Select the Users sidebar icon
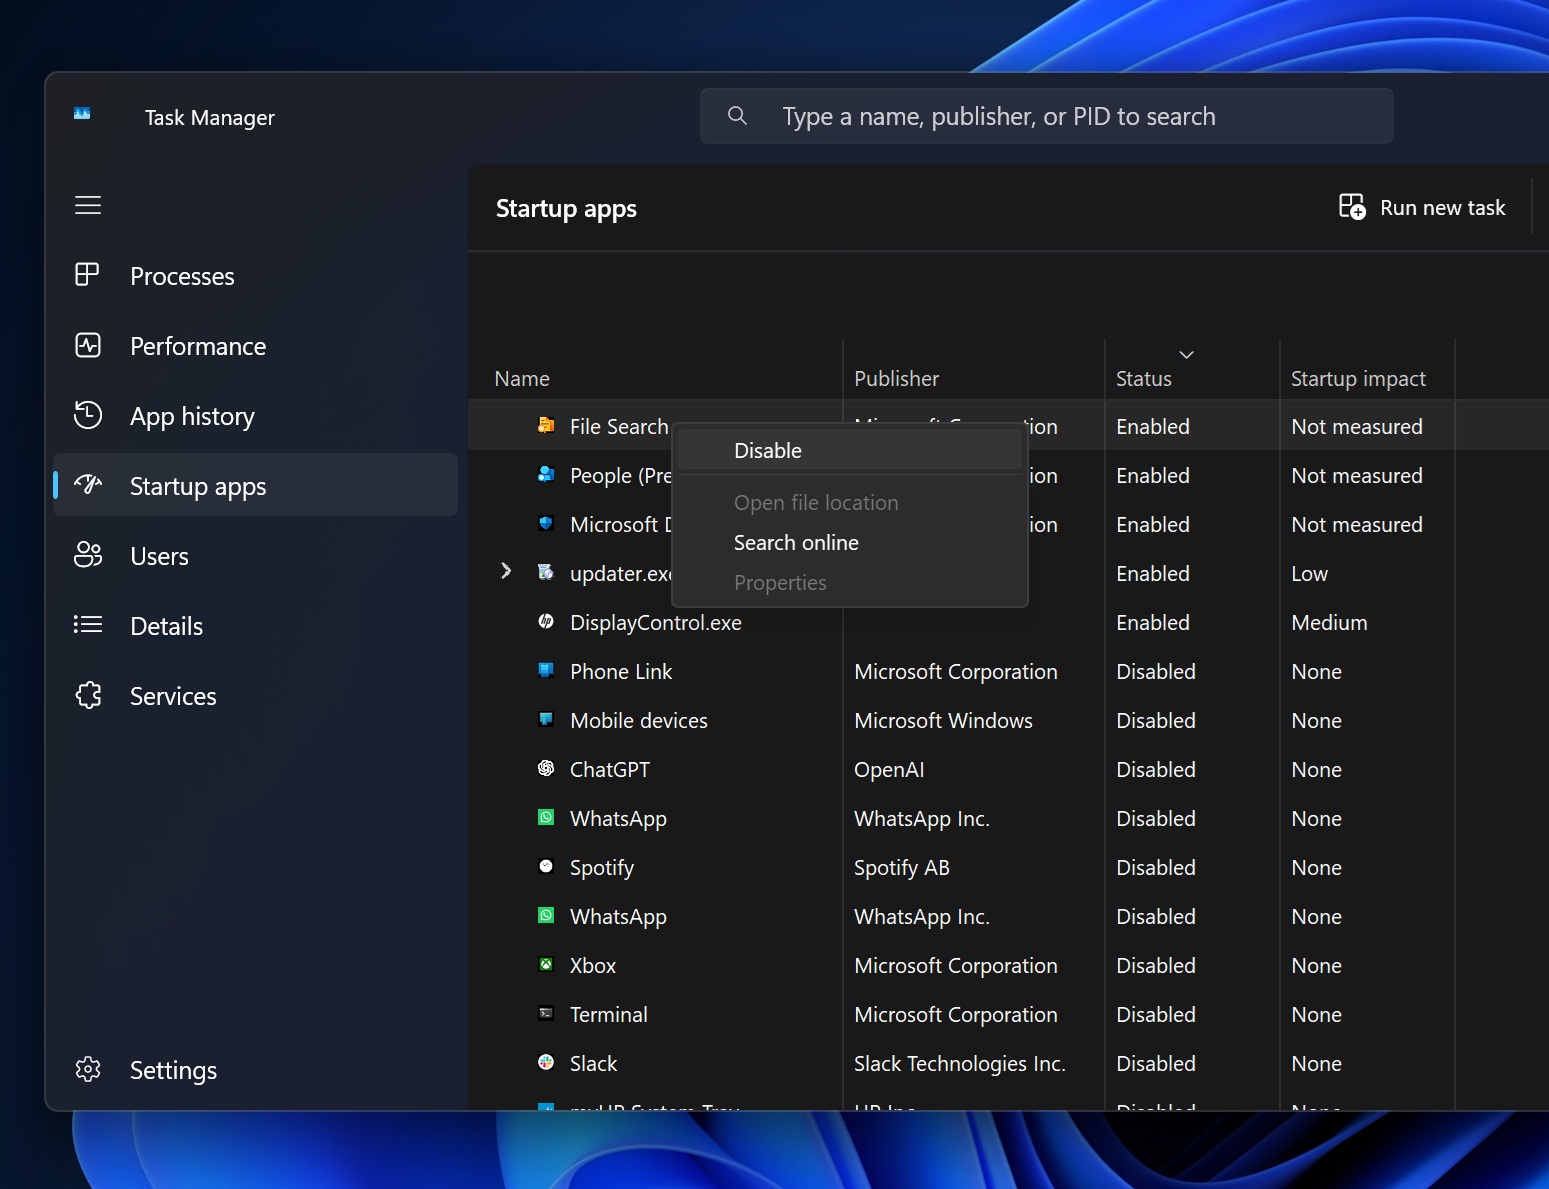The width and height of the screenshot is (1549, 1189). [x=88, y=555]
